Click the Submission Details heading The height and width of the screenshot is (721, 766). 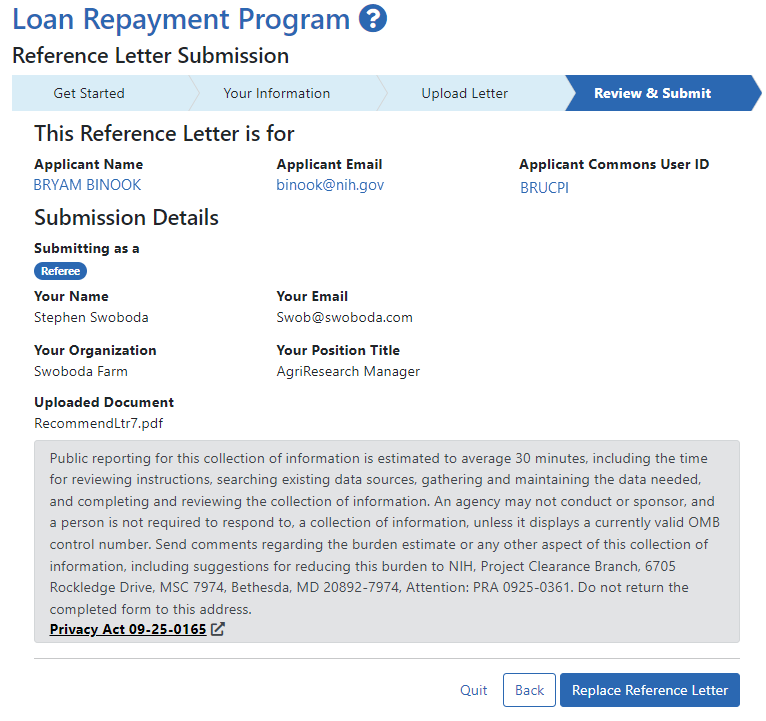coord(127,217)
